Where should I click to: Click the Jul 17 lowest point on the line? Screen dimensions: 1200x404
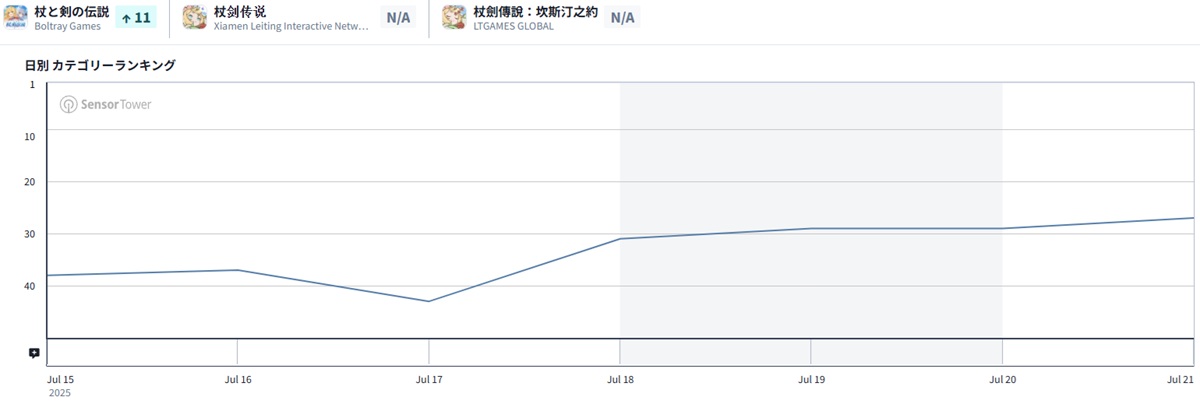(429, 301)
